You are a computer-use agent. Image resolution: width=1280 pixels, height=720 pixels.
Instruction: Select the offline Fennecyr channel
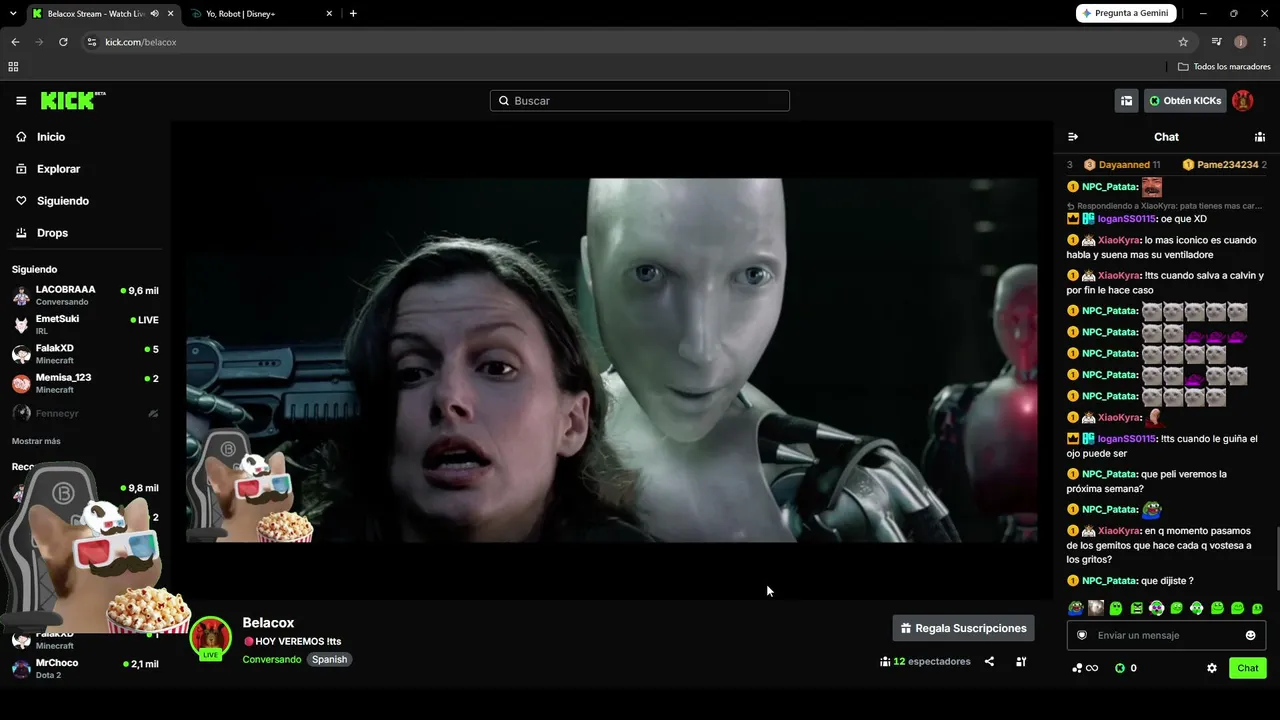[85, 413]
